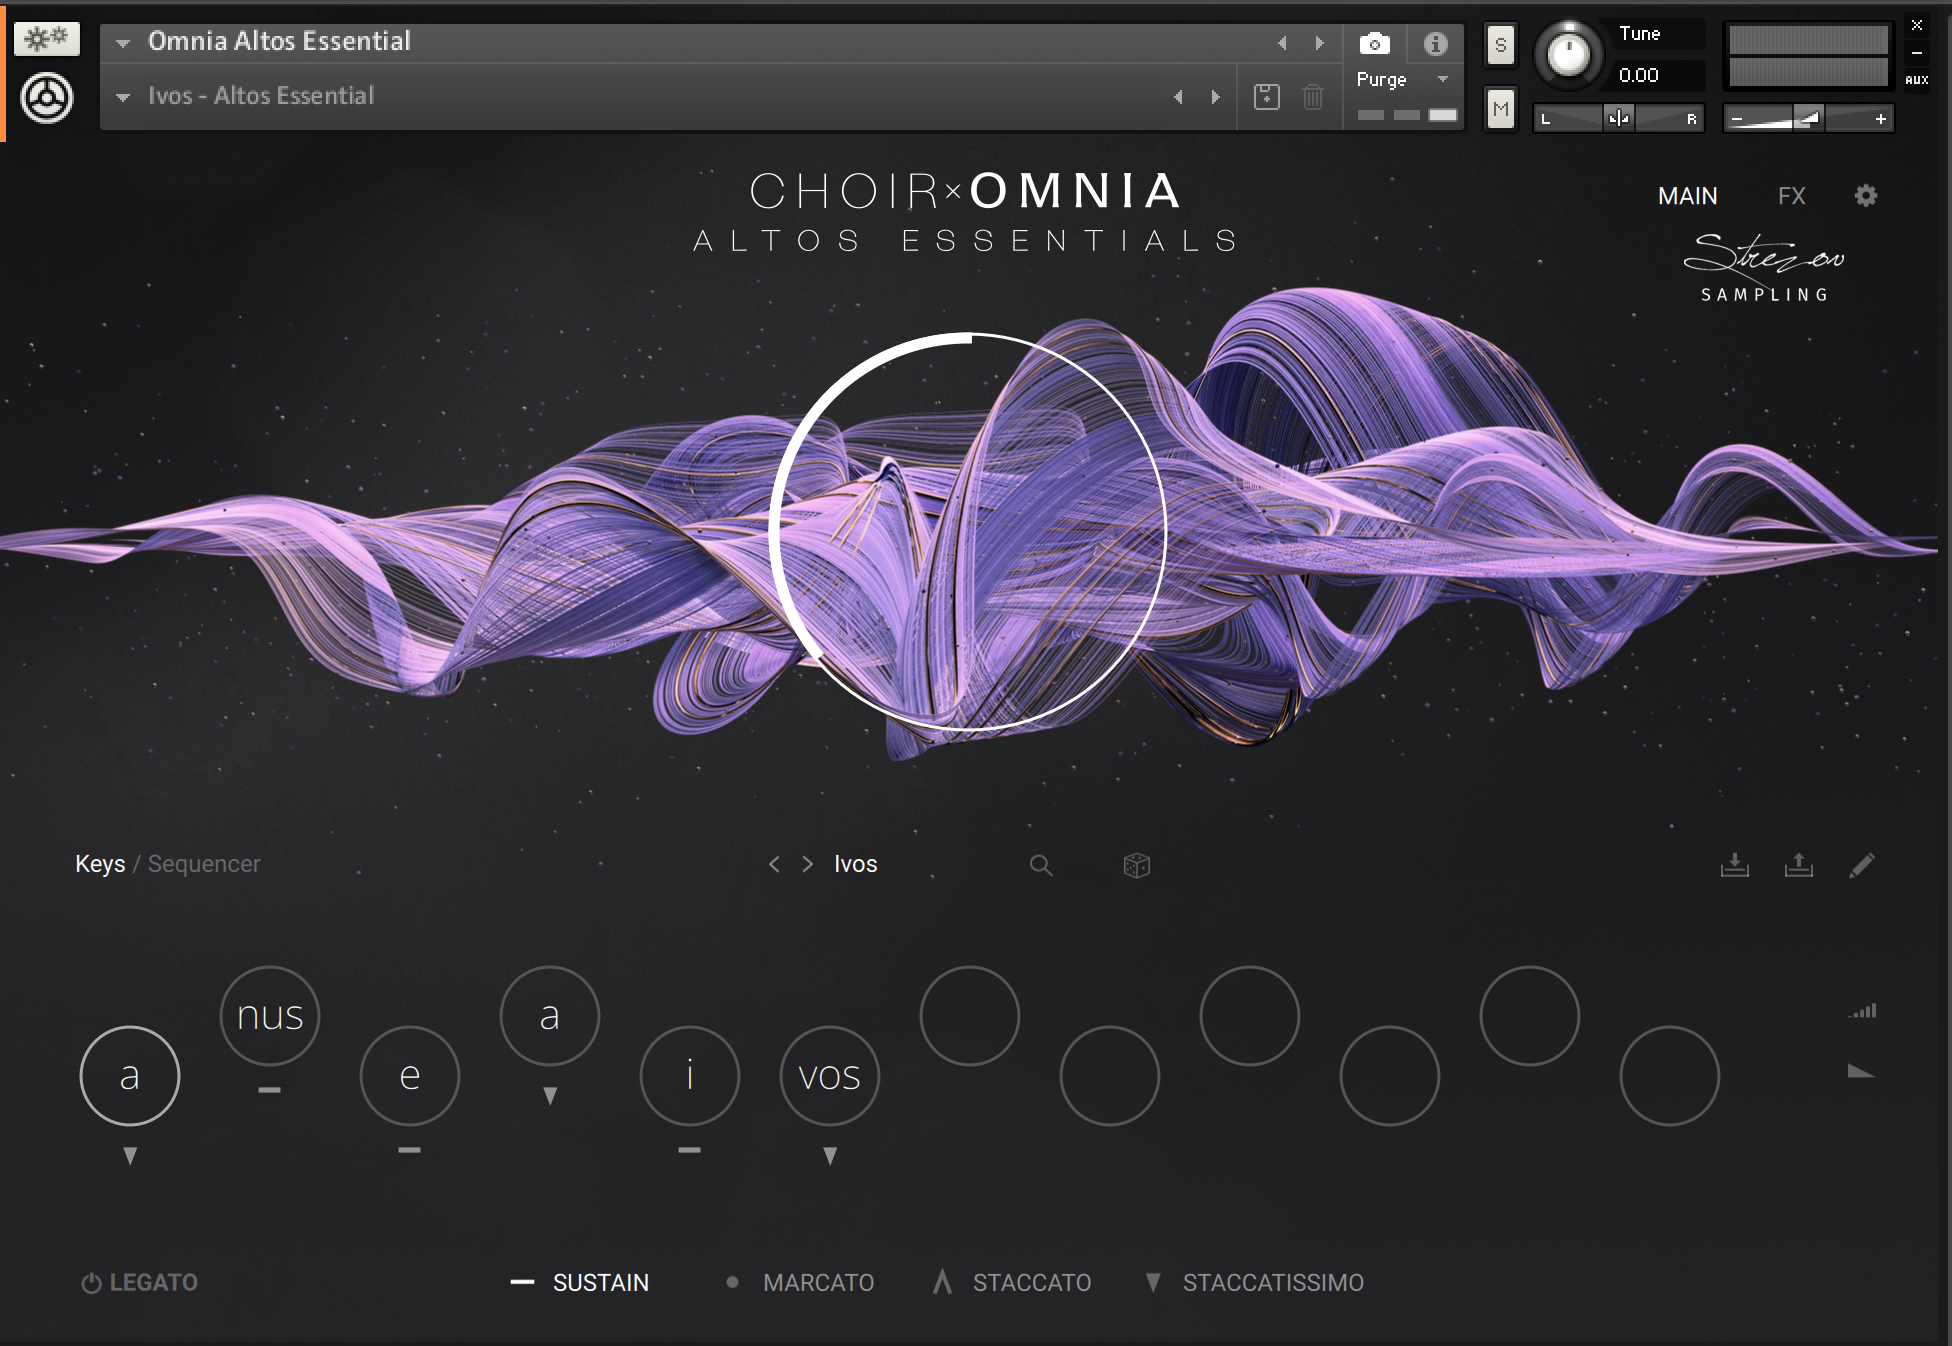The width and height of the screenshot is (1952, 1346).
Task: Import a phrase with the download icon
Action: click(1736, 866)
